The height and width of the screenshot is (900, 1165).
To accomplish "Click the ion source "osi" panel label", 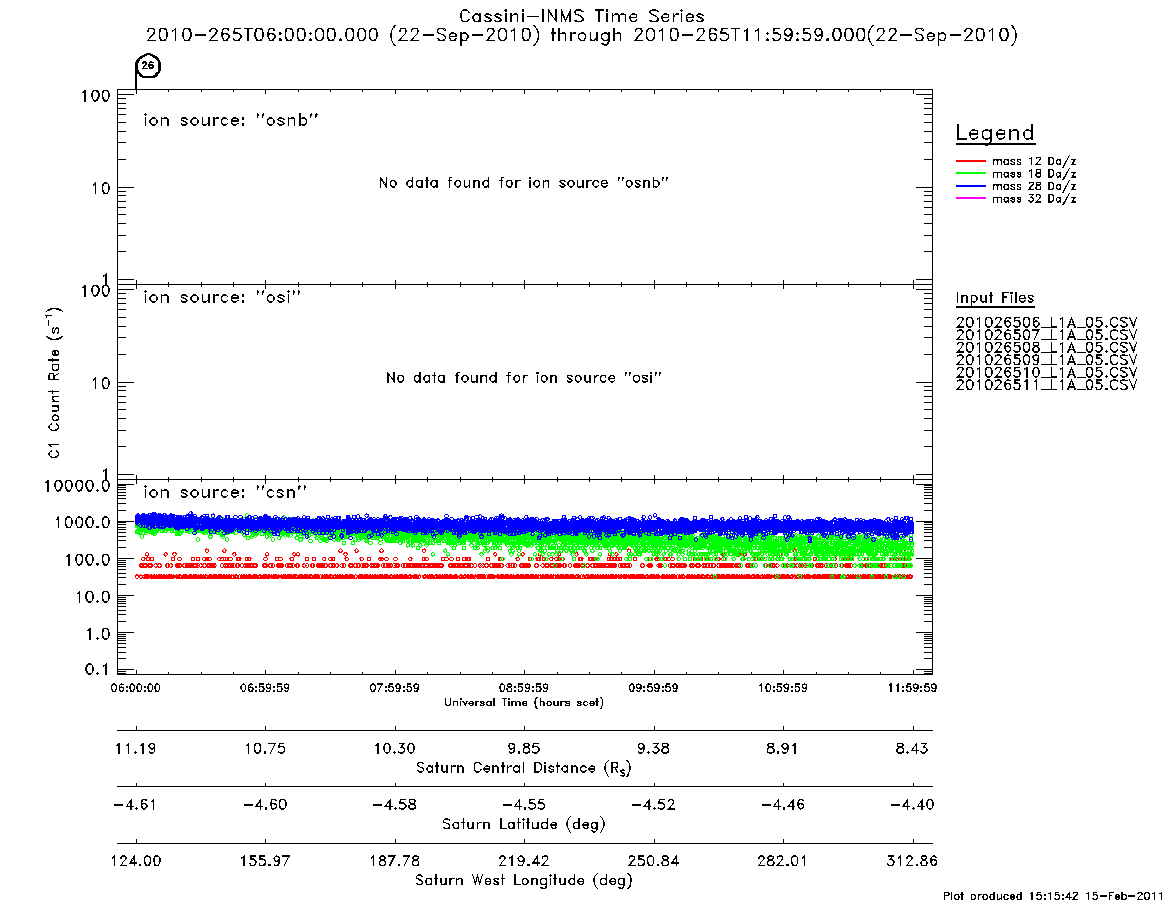I will pyautogui.click(x=222, y=297).
